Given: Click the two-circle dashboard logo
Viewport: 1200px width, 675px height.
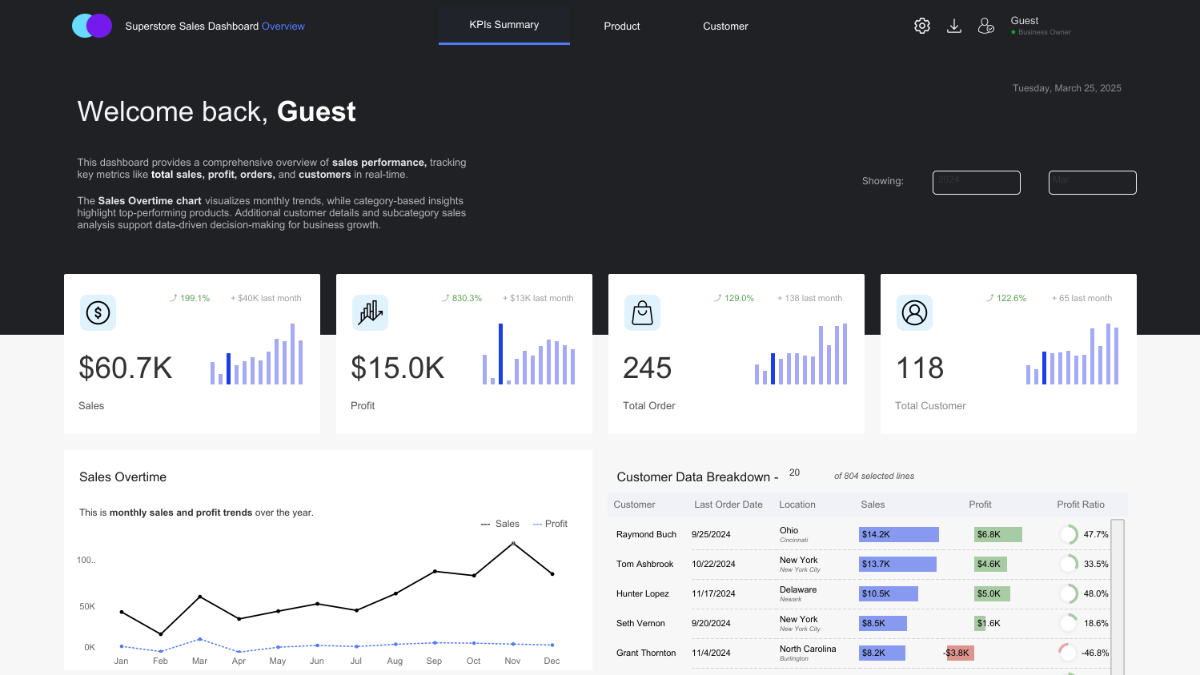Looking at the screenshot, I should (92, 26).
